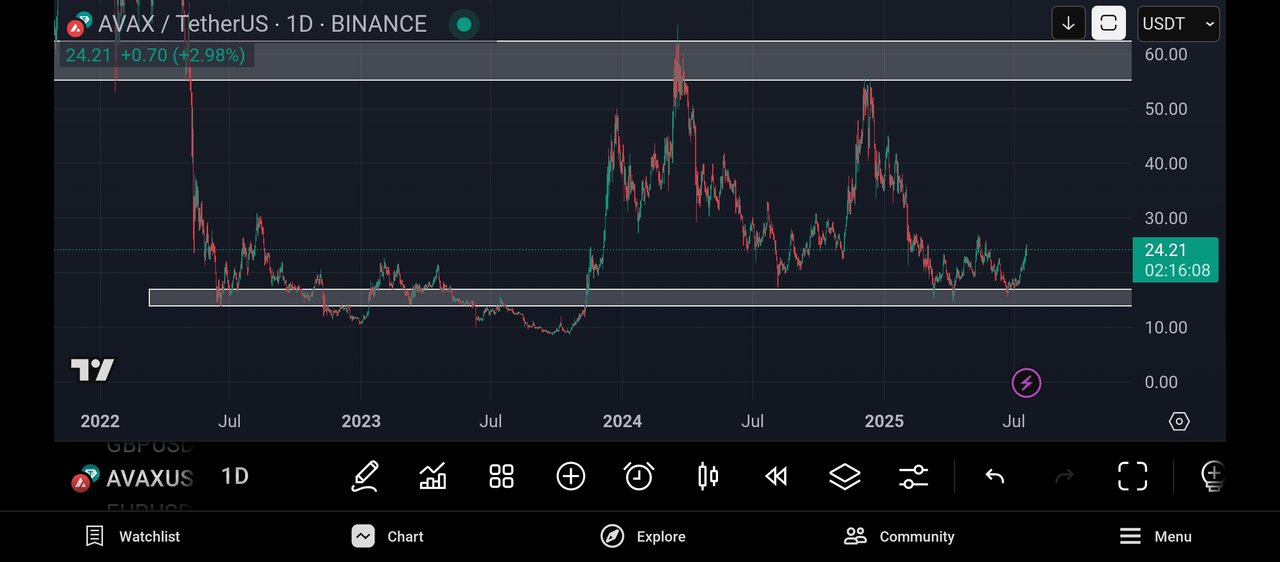Tap the 24.21 current price label
Image resolution: width=1280 pixels, height=562 pixels.
(1175, 260)
